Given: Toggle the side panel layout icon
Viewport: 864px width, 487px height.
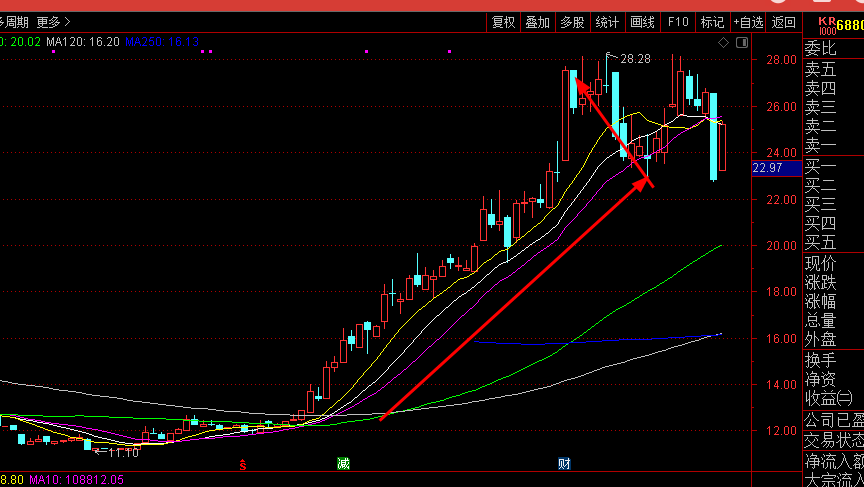Looking at the screenshot, I should [x=742, y=42].
